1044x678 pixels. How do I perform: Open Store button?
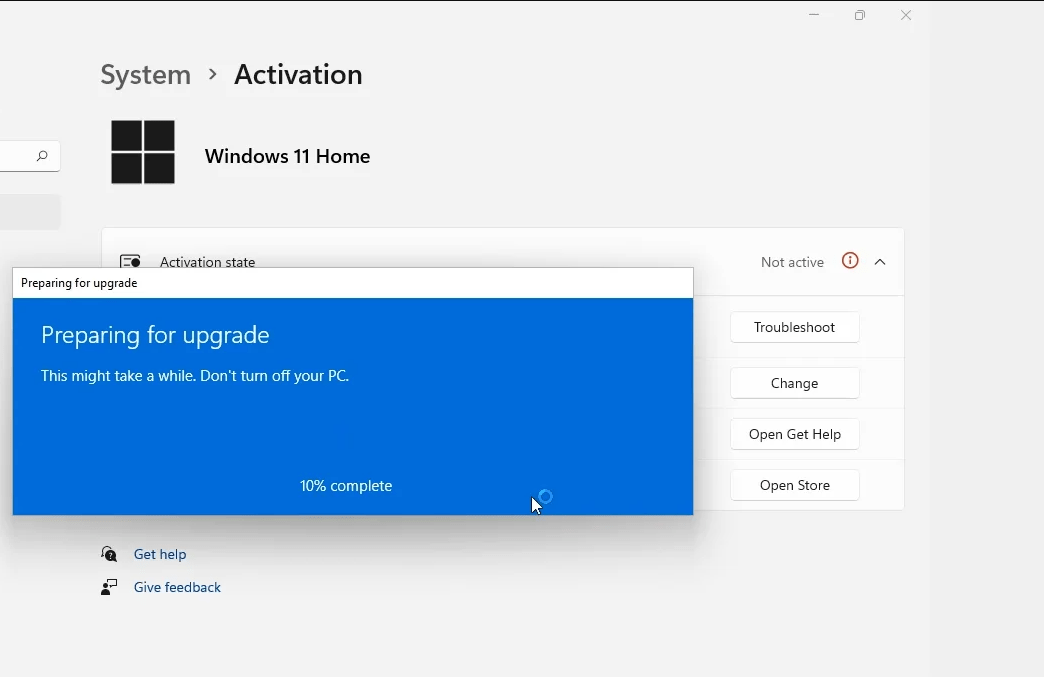click(794, 485)
